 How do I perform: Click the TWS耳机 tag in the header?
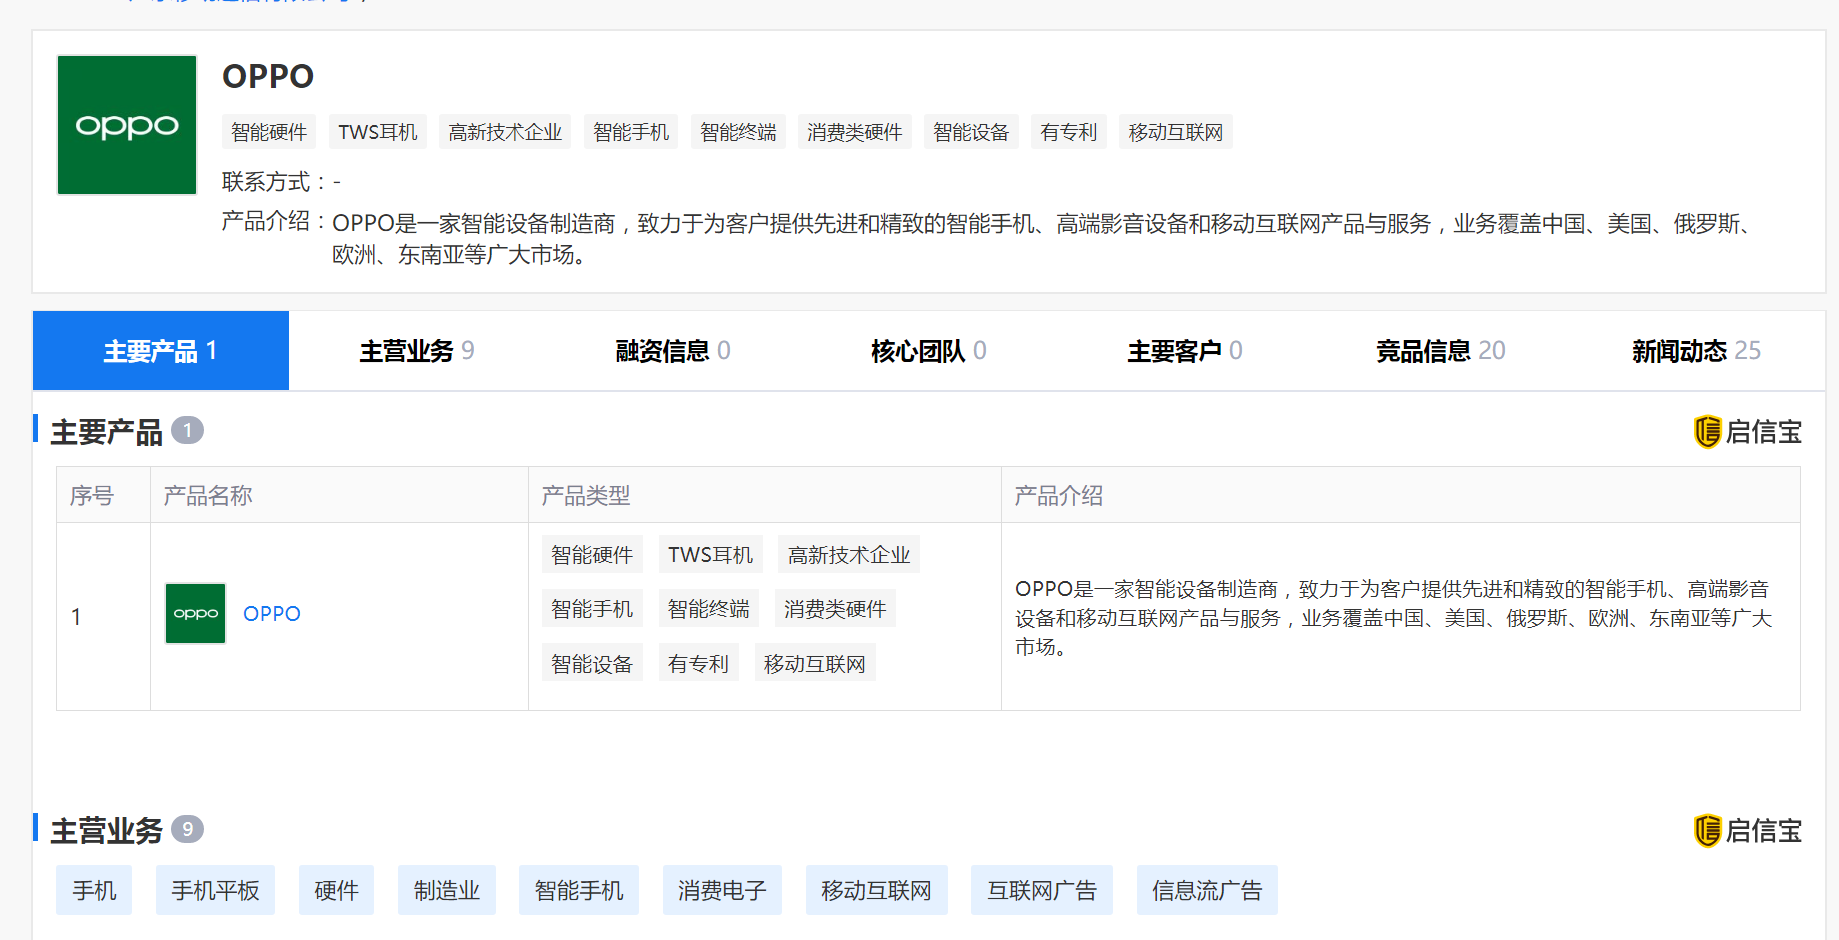(377, 132)
